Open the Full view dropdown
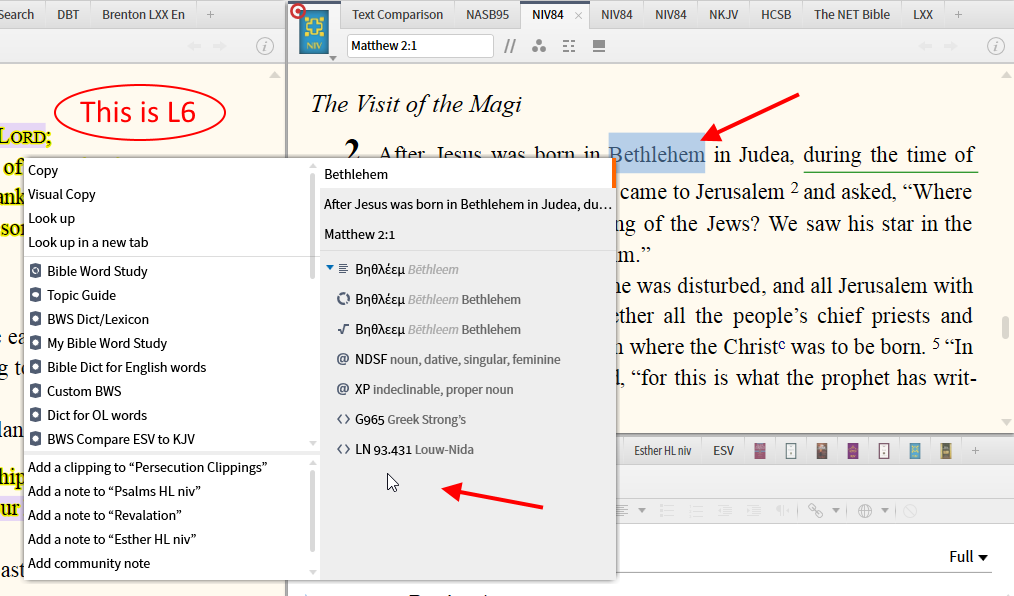 tap(968, 557)
